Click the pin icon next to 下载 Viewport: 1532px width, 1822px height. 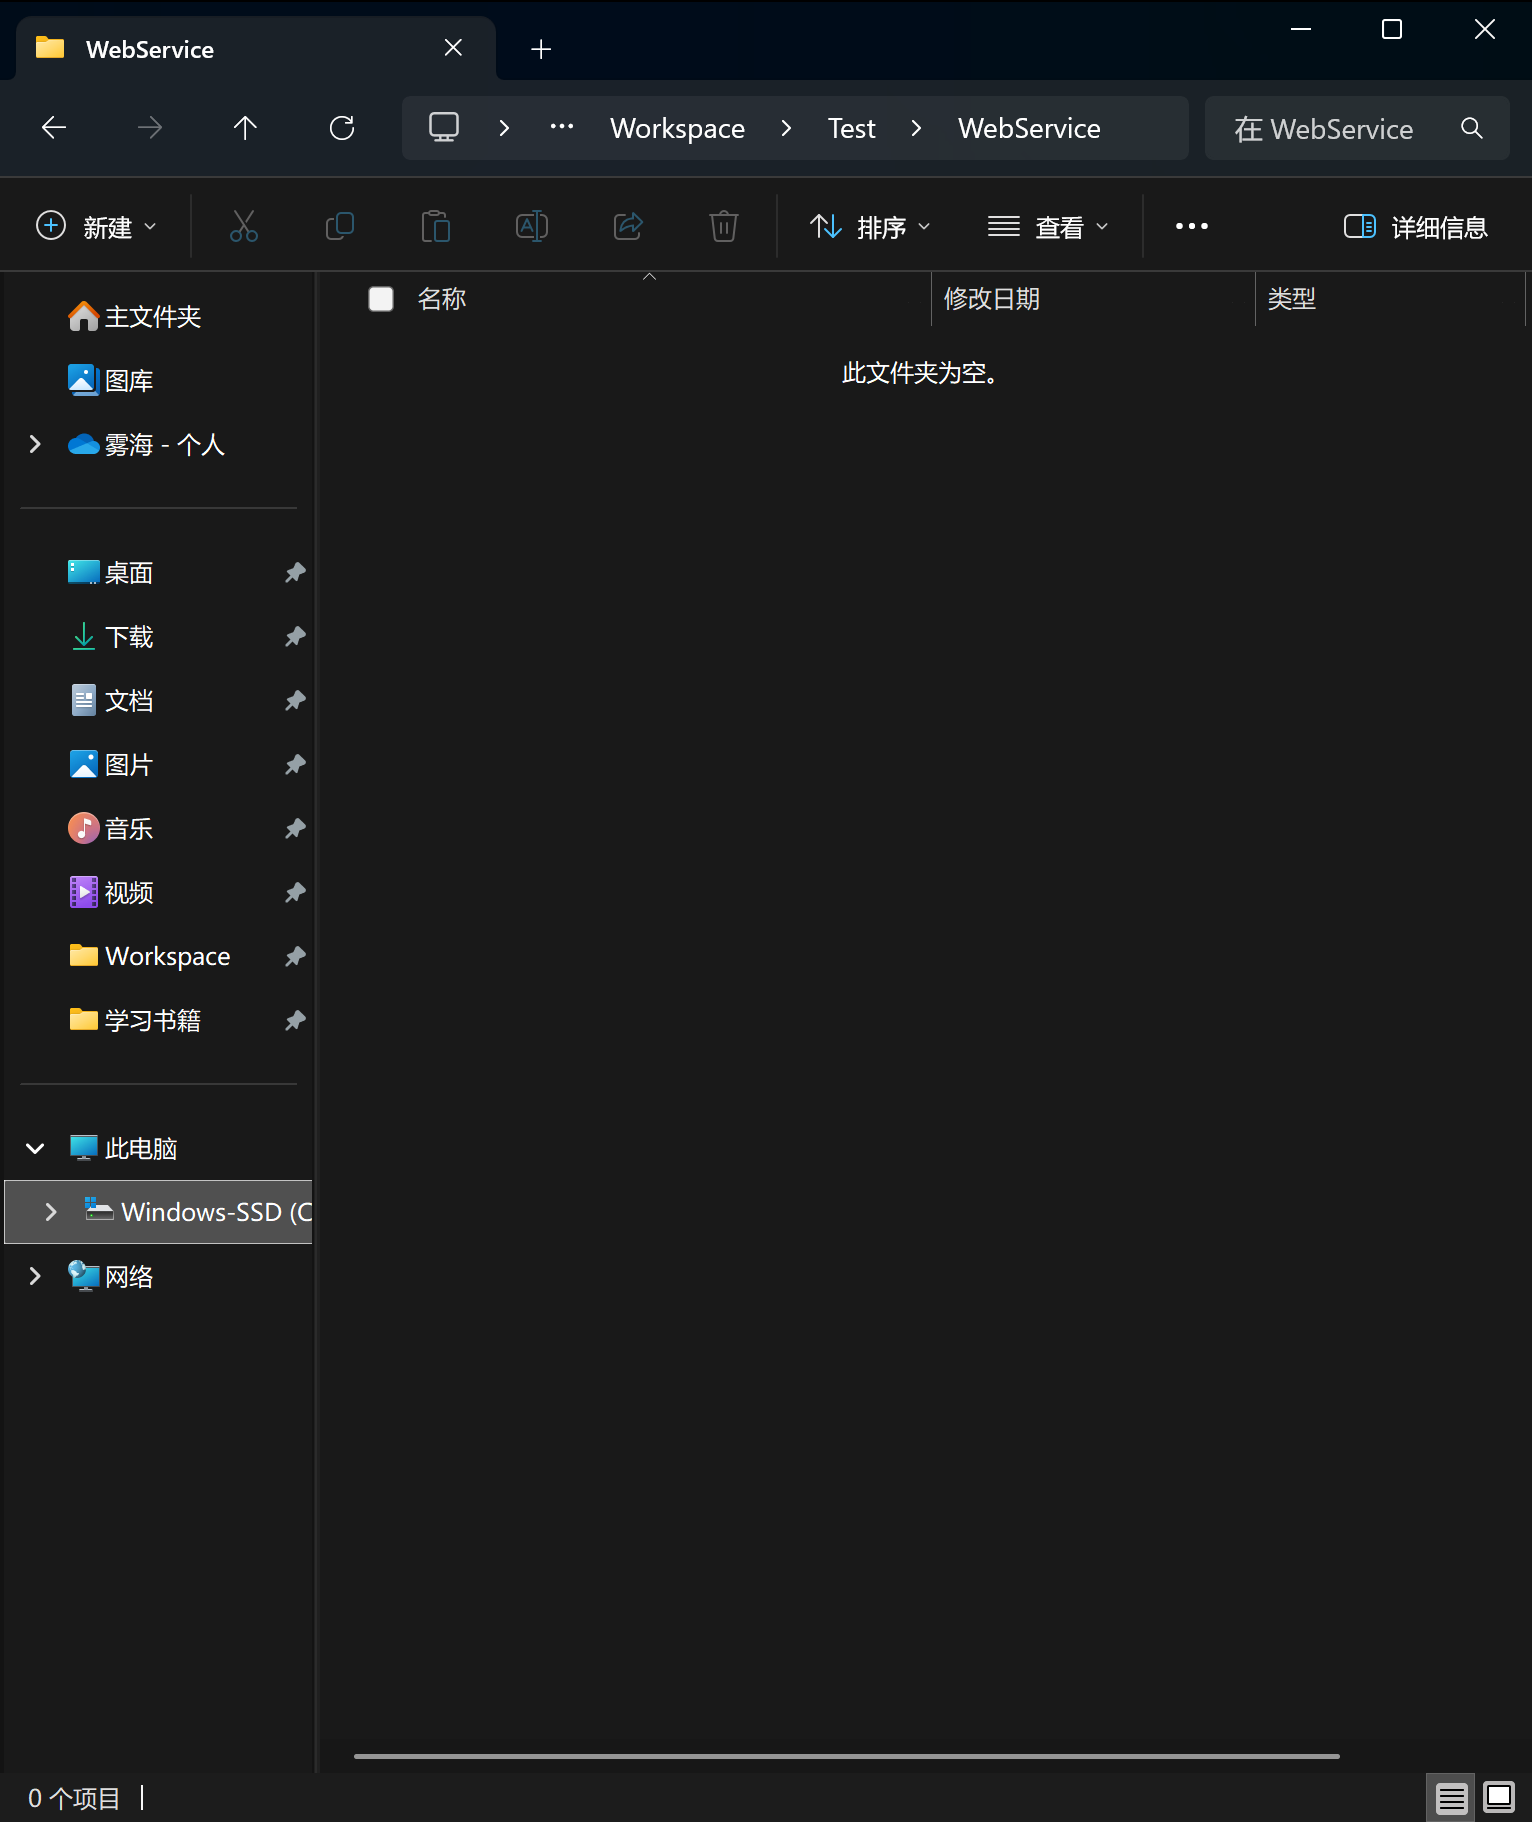tap(295, 637)
